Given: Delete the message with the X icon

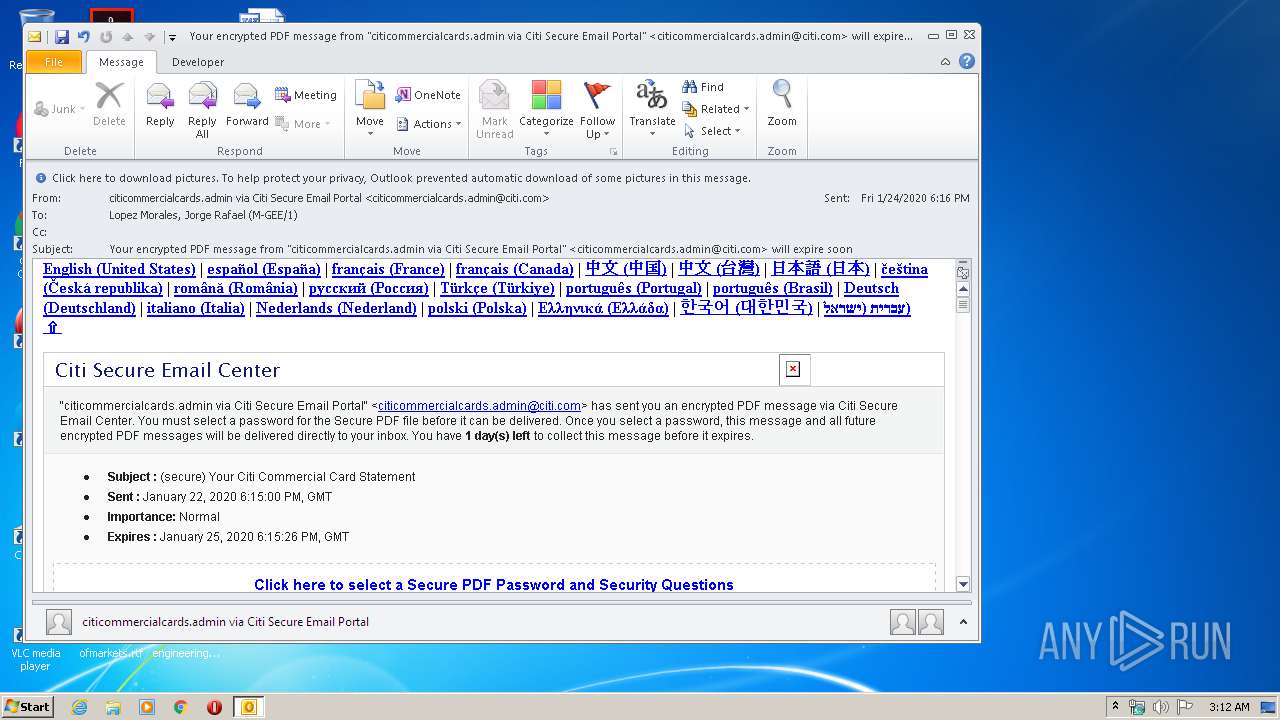Looking at the screenshot, I should click(x=109, y=105).
